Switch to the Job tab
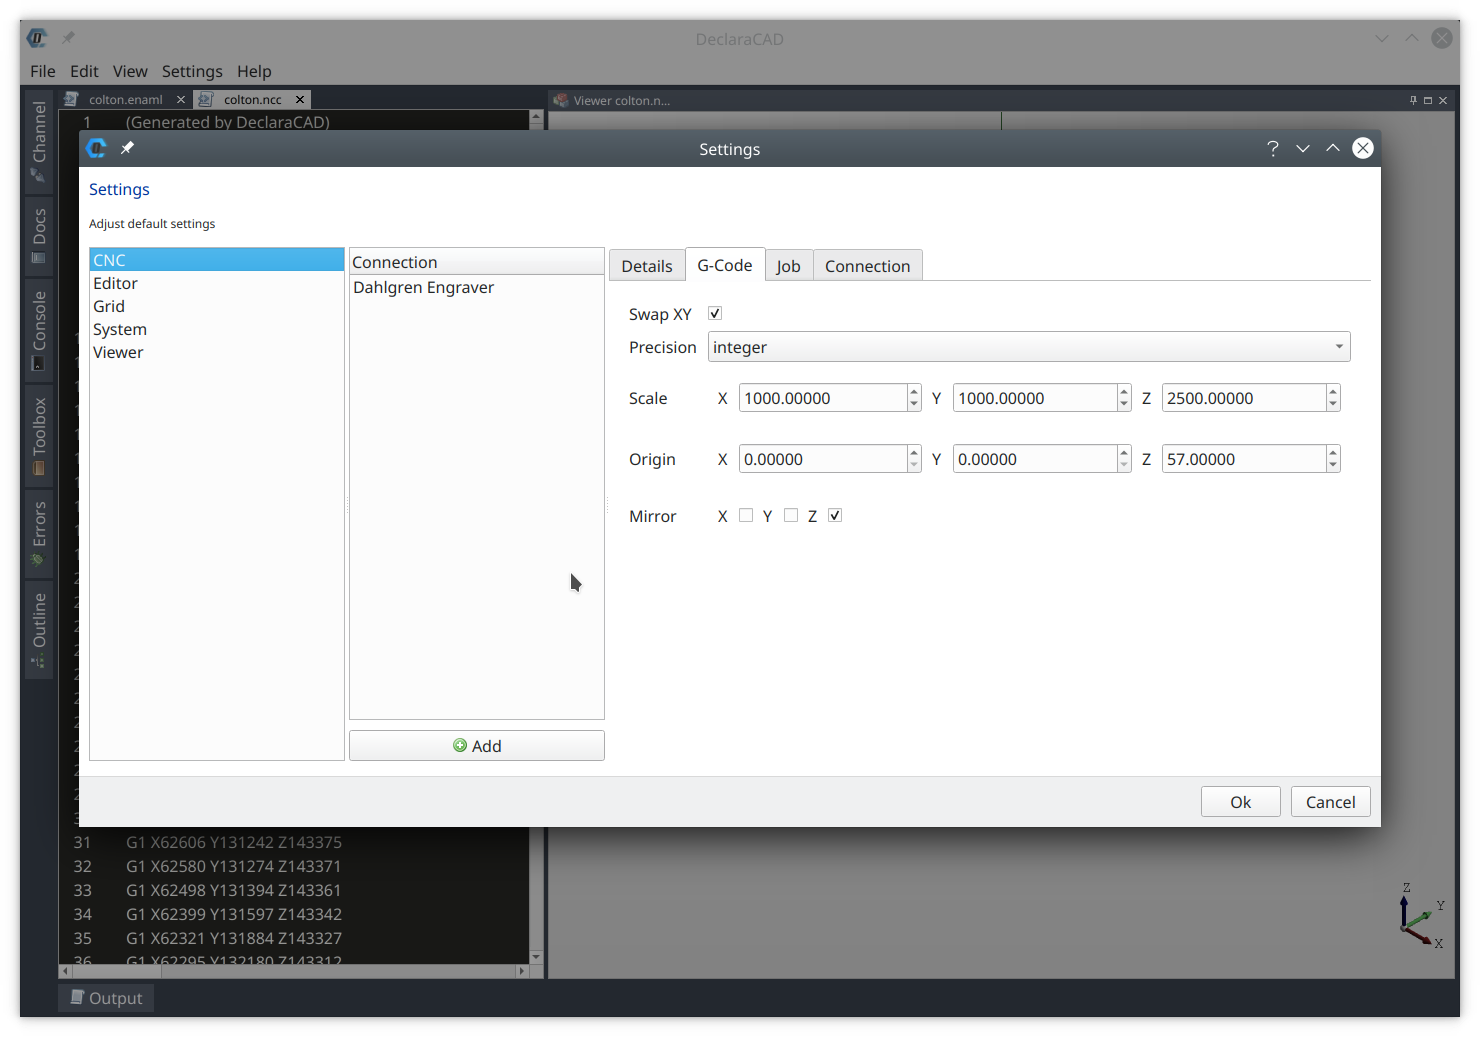The width and height of the screenshot is (1480, 1037). (x=789, y=266)
